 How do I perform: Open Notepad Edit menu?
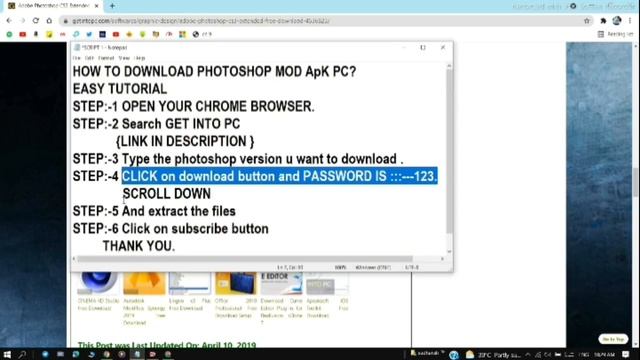(89, 58)
